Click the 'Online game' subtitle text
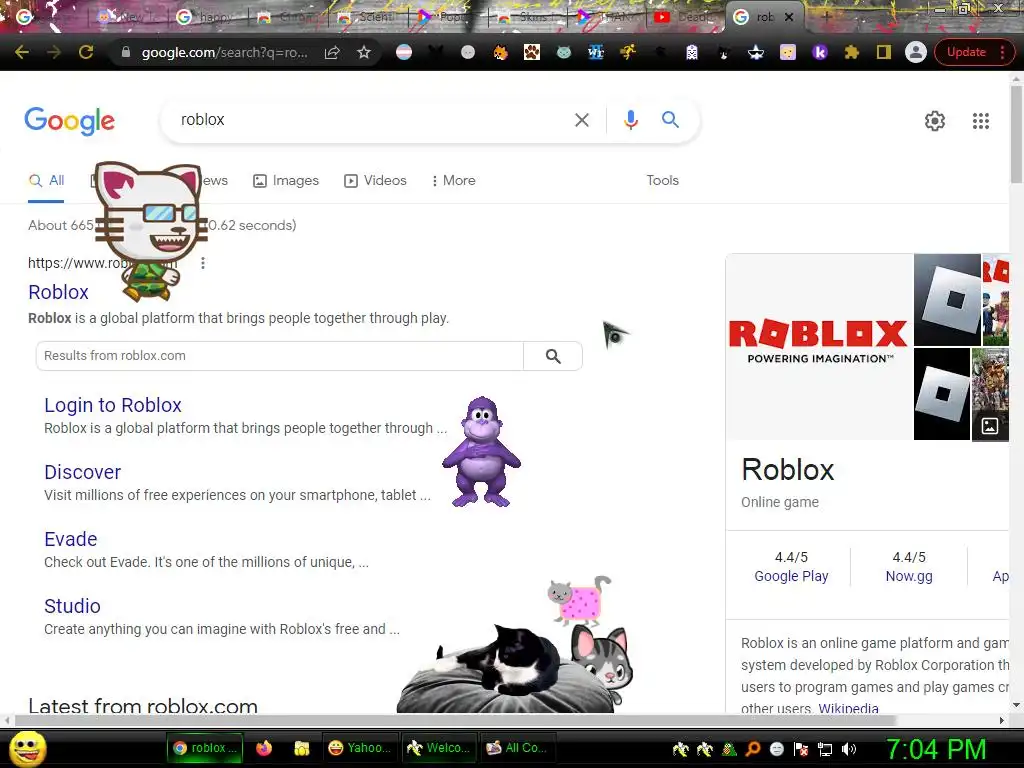Viewport: 1024px width, 768px height. click(780, 502)
